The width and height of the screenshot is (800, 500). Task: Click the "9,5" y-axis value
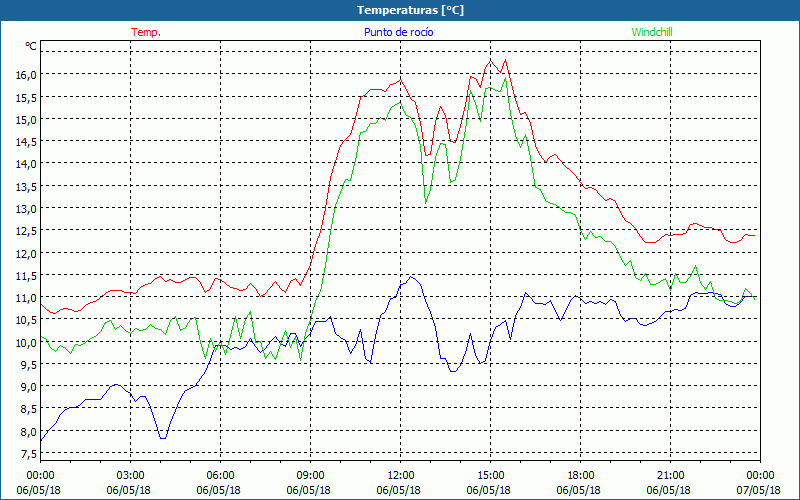tap(29, 365)
